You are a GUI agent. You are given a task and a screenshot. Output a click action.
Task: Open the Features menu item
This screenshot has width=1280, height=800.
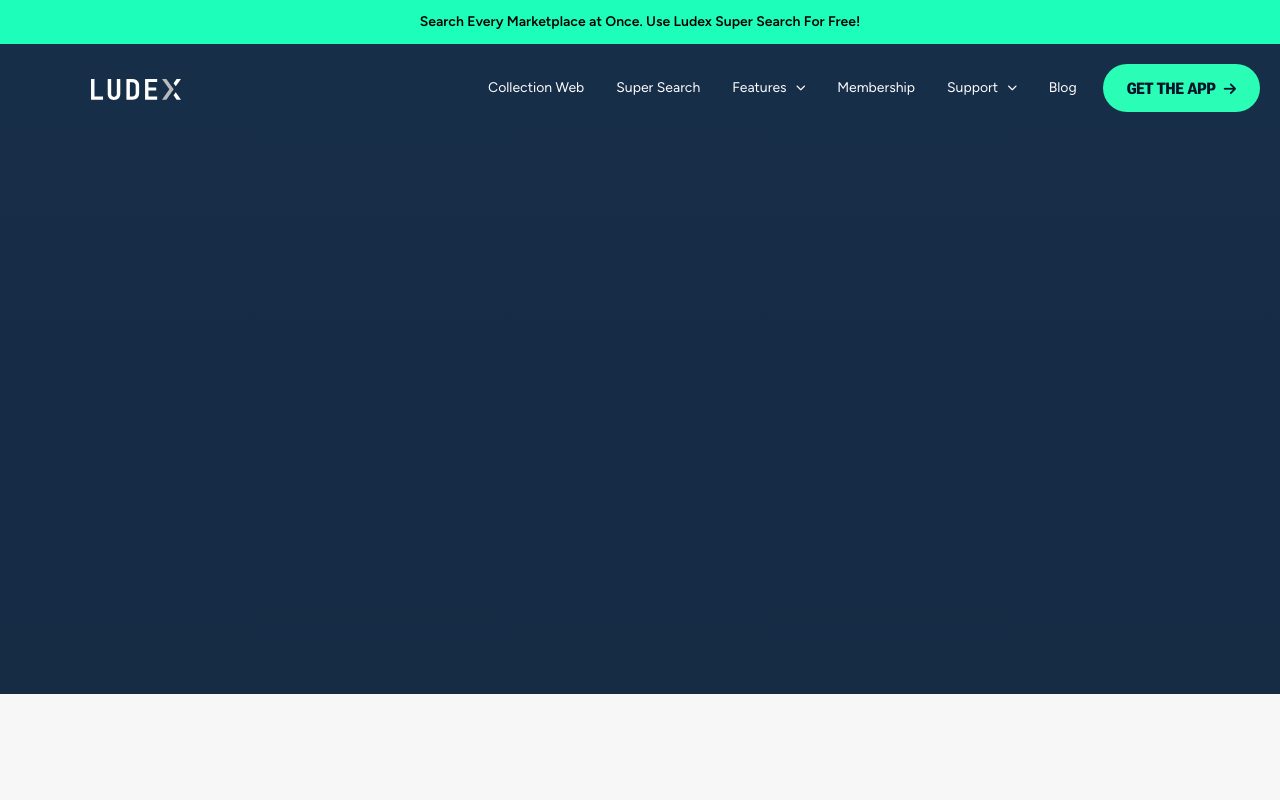(759, 88)
